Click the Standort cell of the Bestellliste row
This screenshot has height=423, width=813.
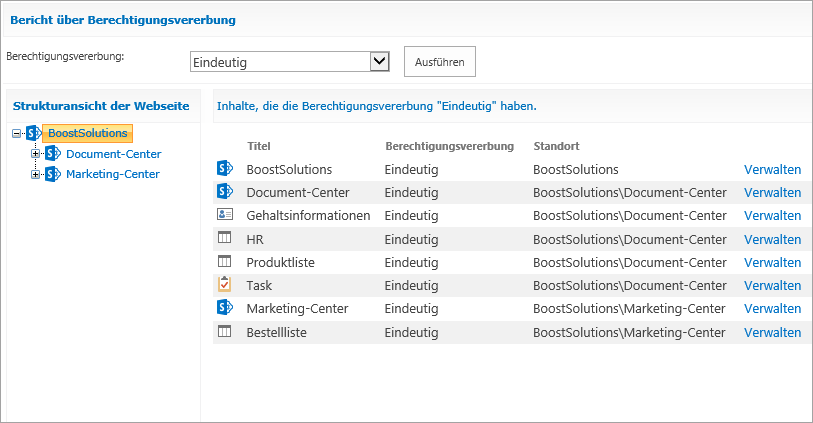point(629,332)
